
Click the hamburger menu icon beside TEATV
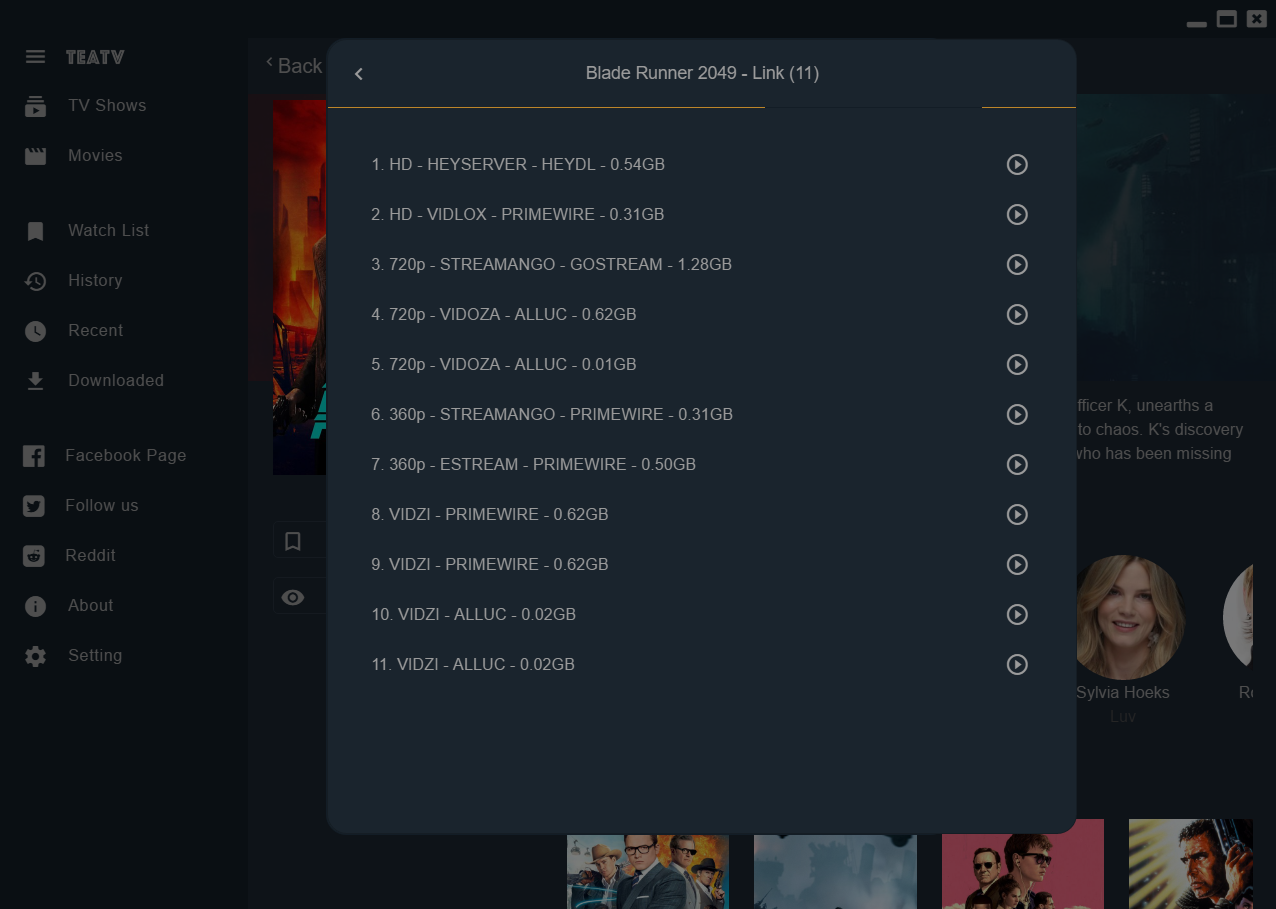(35, 57)
